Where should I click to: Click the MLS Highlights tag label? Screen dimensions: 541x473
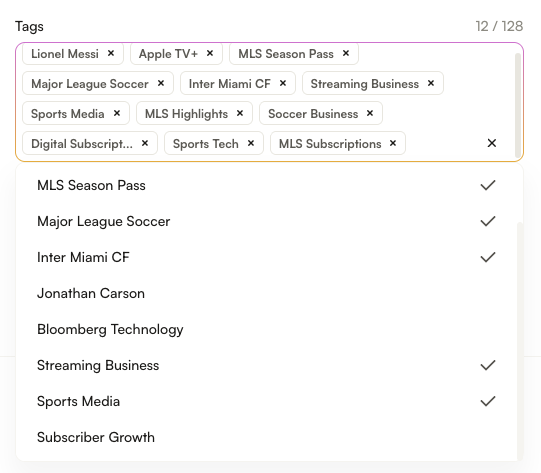click(x=186, y=114)
